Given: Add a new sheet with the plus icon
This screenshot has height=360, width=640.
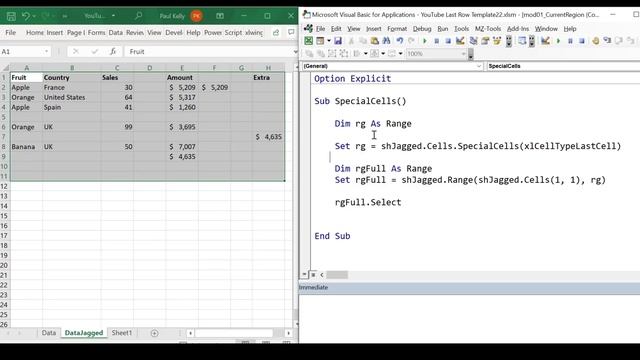Looking at the screenshot, I should 154,333.
